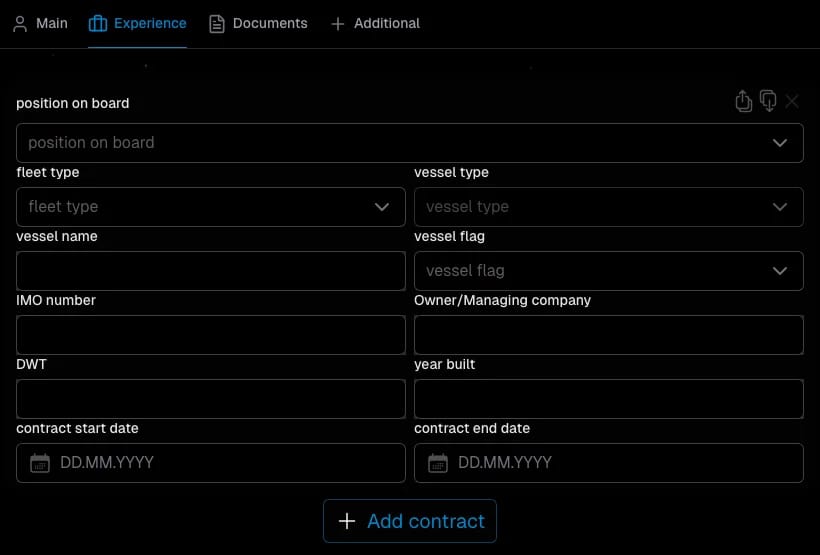
Task: Click the move contract up icon
Action: click(743, 101)
